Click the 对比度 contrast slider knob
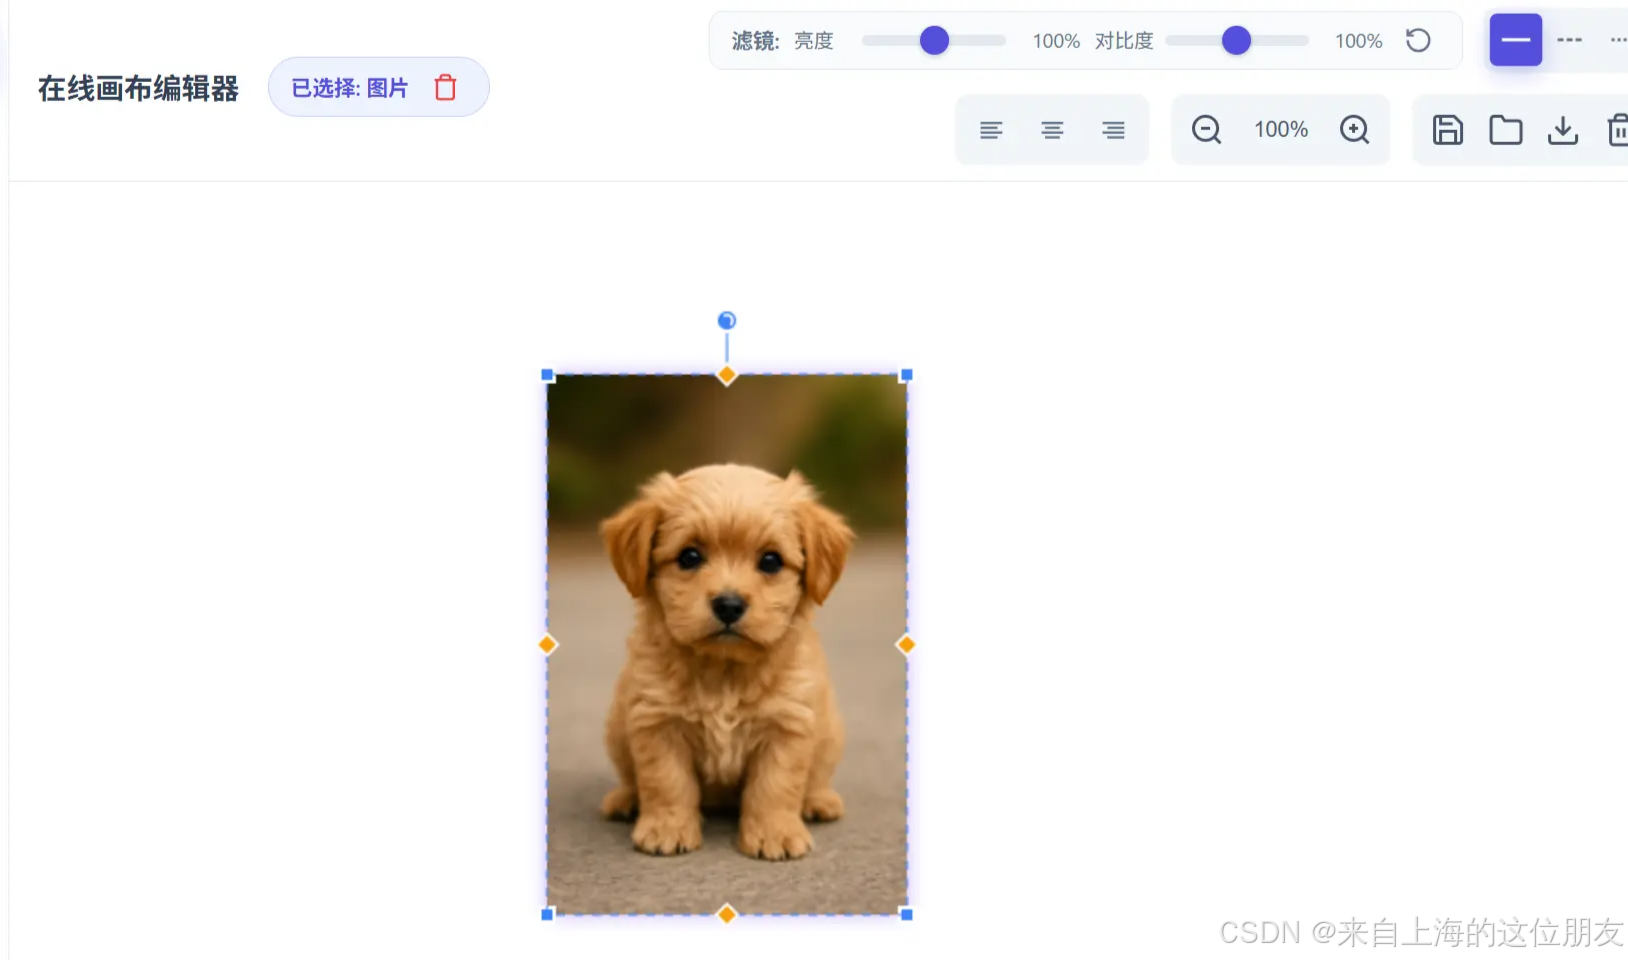This screenshot has width=1628, height=960. click(1237, 41)
